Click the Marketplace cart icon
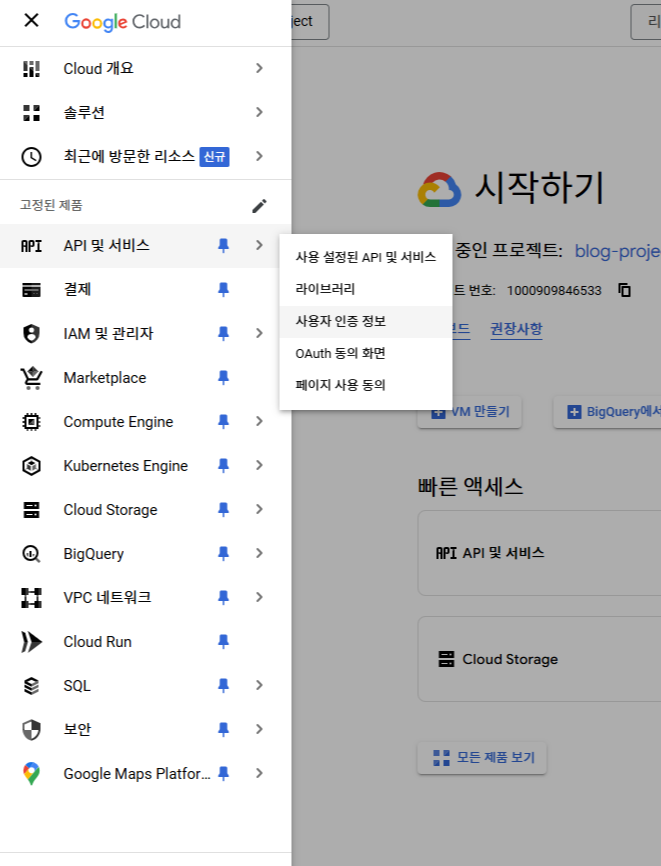 coord(31,378)
